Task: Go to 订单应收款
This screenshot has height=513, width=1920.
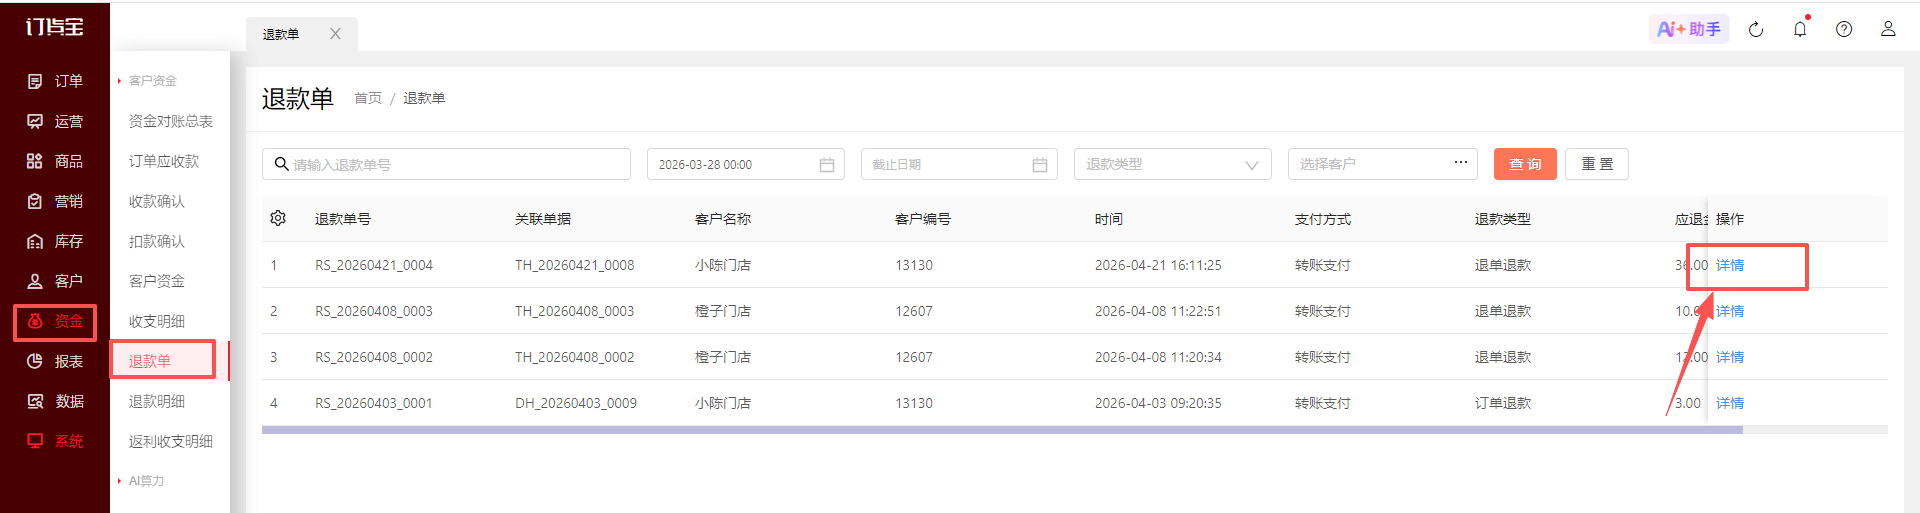Action: click(164, 161)
